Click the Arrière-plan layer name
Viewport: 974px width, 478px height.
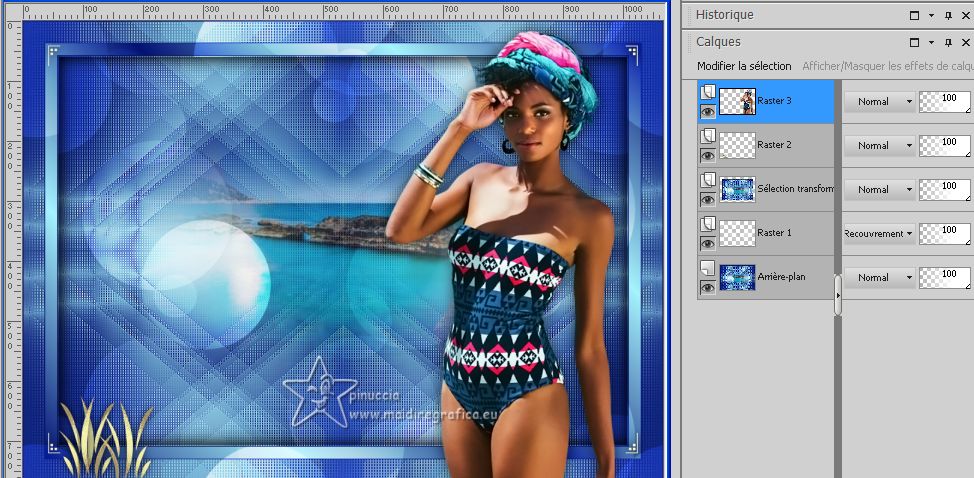(781, 277)
